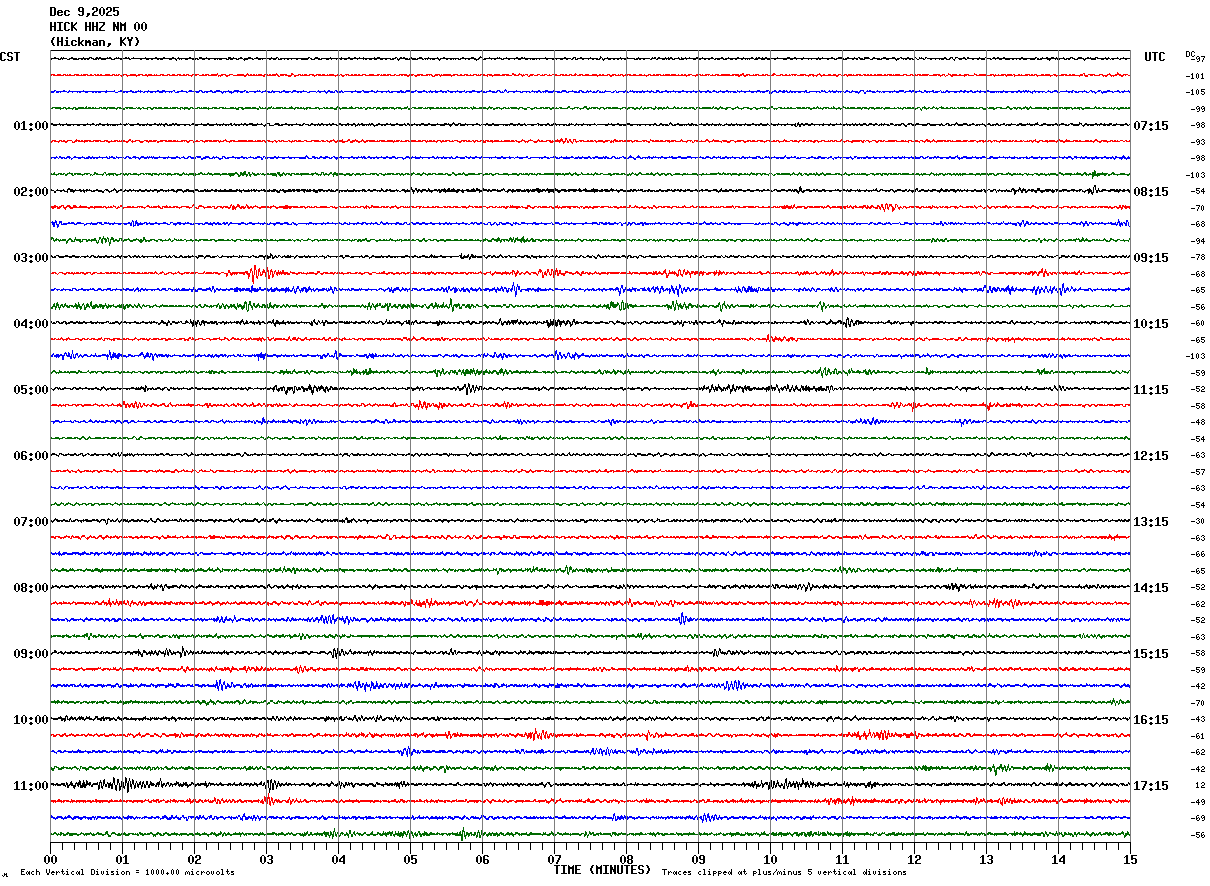
Task: Click the CST hour label '09:00'
Action: (x=31, y=654)
